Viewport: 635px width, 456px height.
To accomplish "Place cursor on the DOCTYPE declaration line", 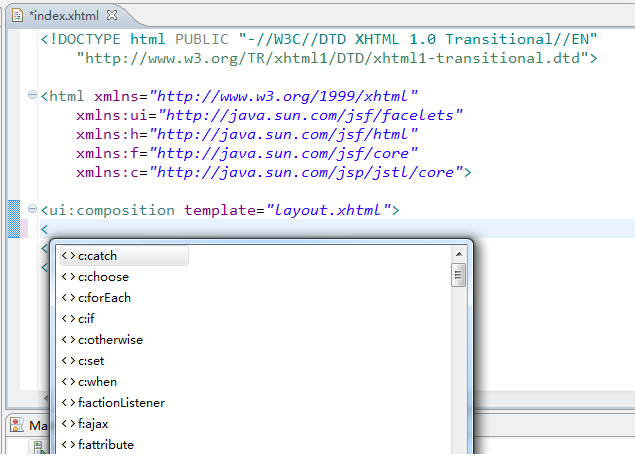I will (x=319, y=39).
